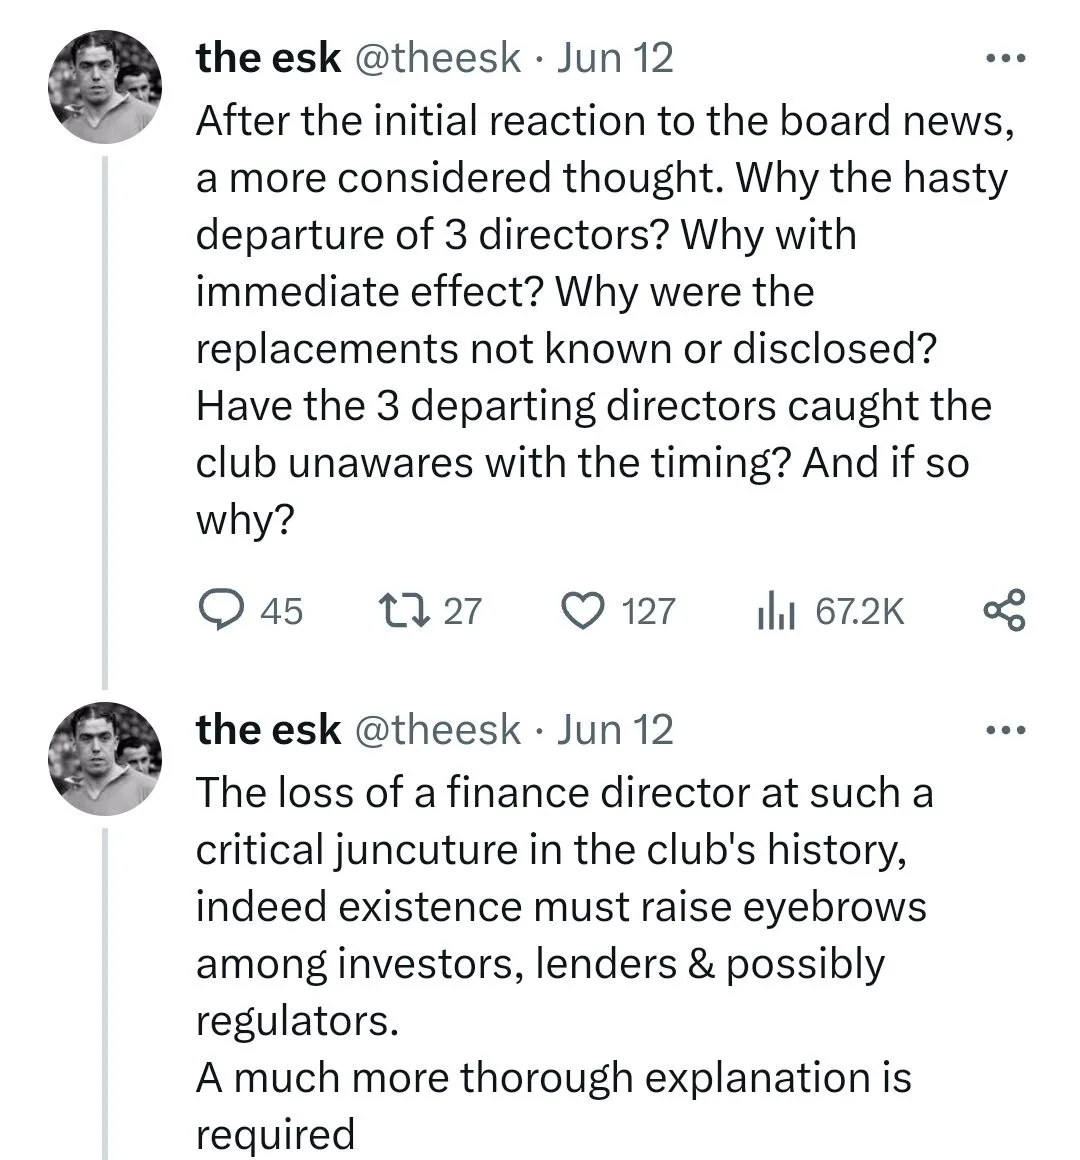This screenshot has height=1160, width=1080.
Task: Click 'the esk' display name on first tweet
Action: pyautogui.click(x=268, y=58)
